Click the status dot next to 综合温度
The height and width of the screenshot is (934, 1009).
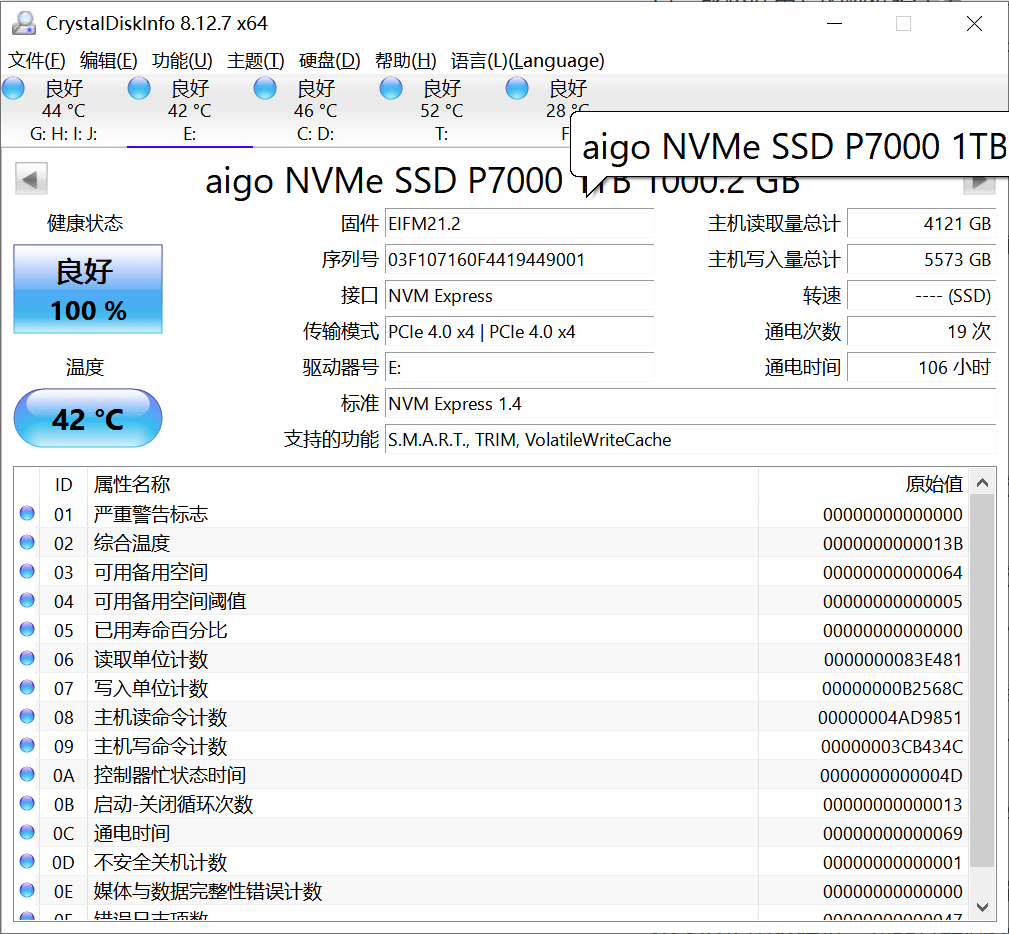point(27,542)
